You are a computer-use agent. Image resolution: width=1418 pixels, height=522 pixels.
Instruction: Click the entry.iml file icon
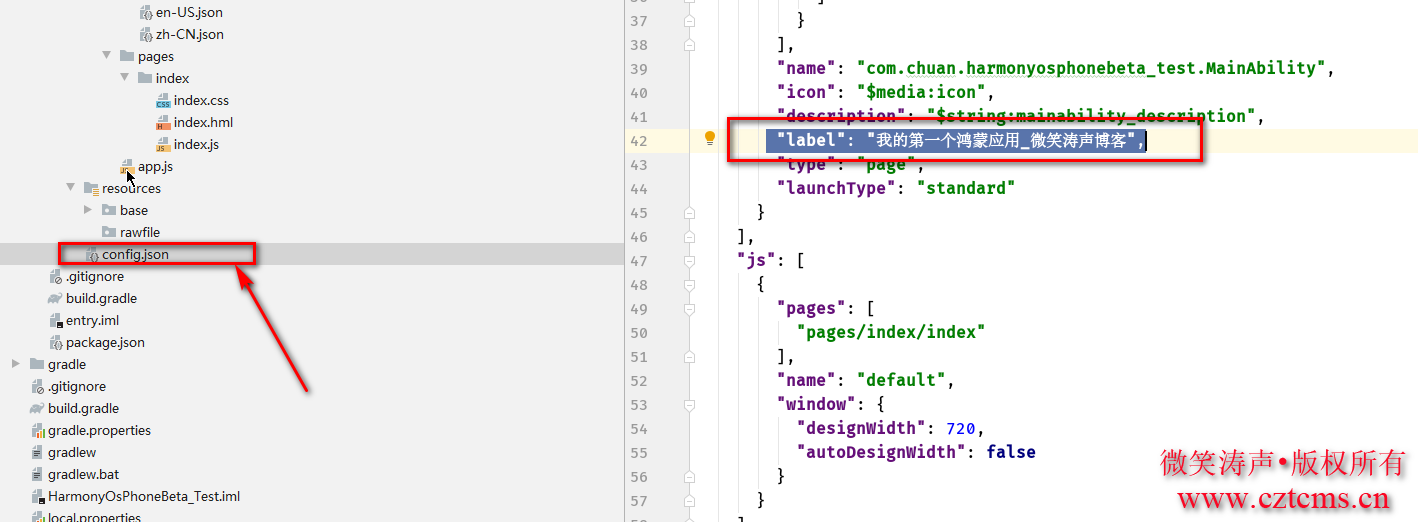(x=56, y=320)
